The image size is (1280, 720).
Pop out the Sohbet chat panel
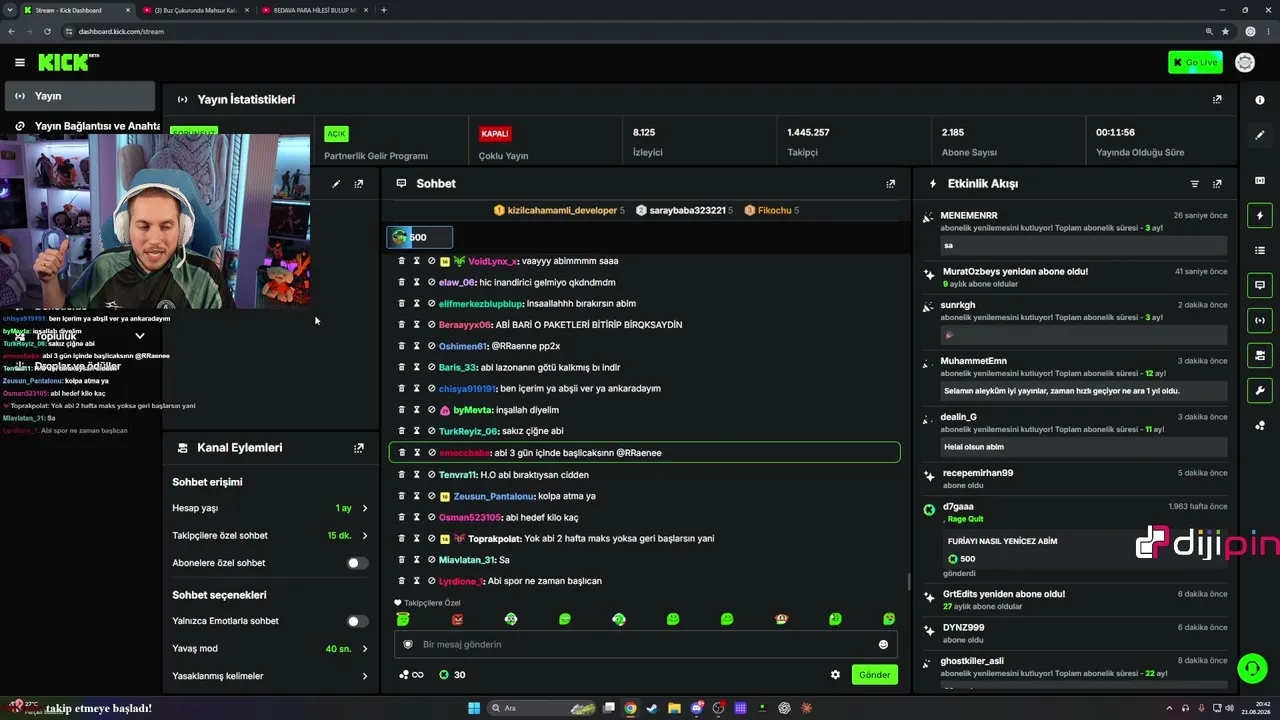coord(890,184)
